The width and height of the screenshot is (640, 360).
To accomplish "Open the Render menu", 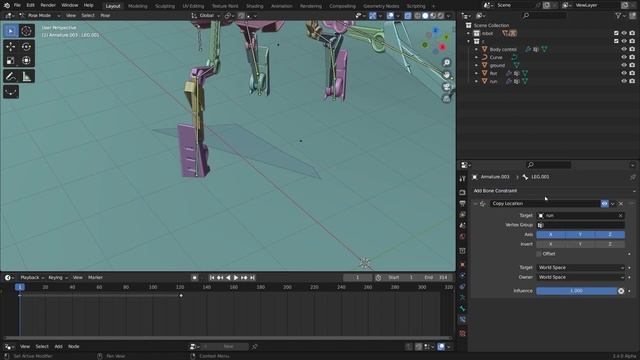I will pyautogui.click(x=48, y=5).
